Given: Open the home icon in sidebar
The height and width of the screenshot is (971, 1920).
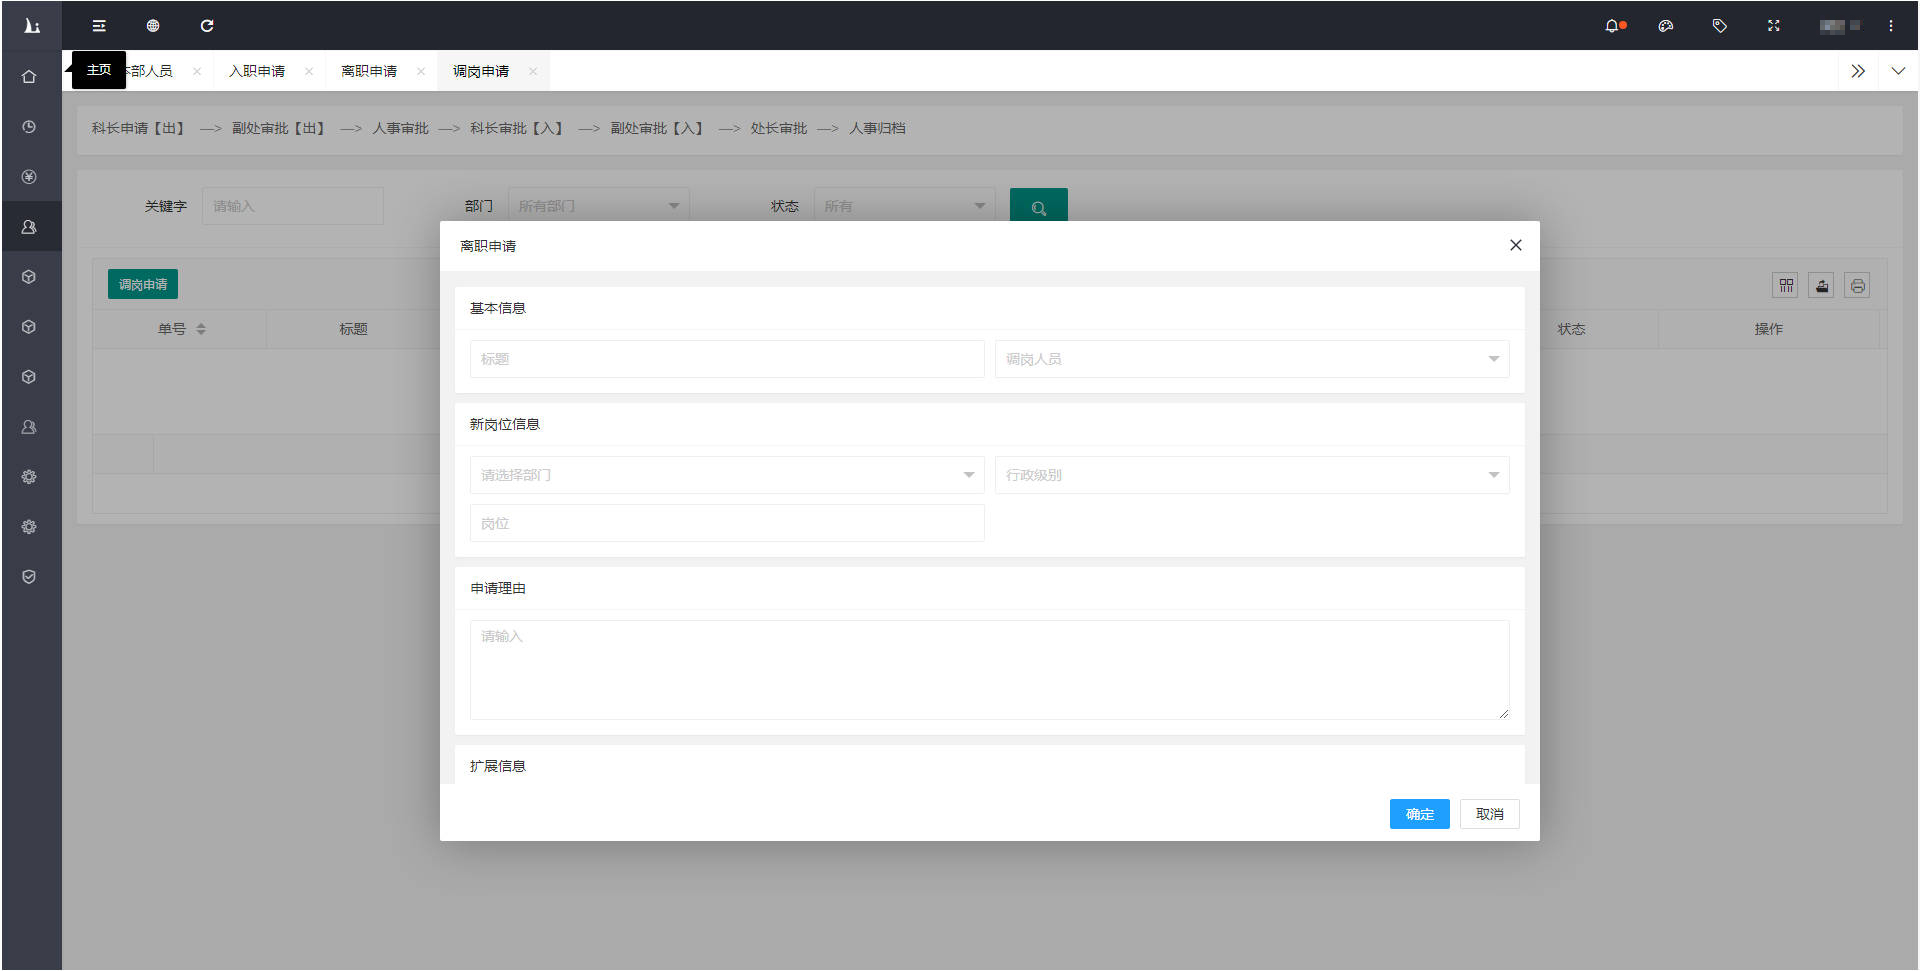Looking at the screenshot, I should point(29,77).
